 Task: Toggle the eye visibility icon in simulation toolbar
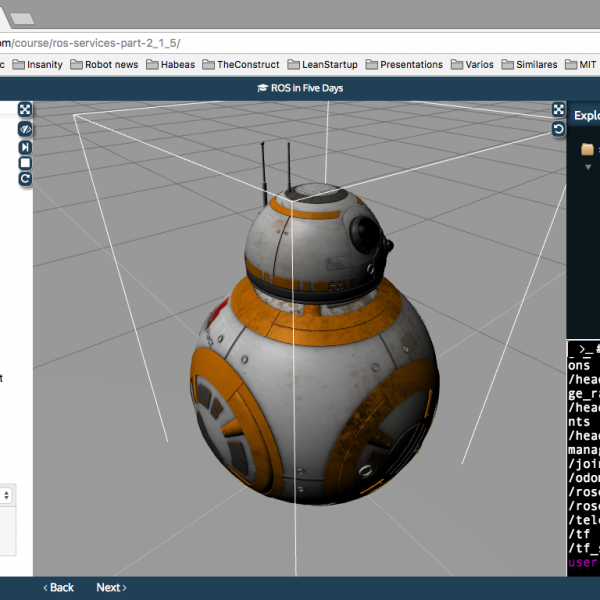pos(25,129)
